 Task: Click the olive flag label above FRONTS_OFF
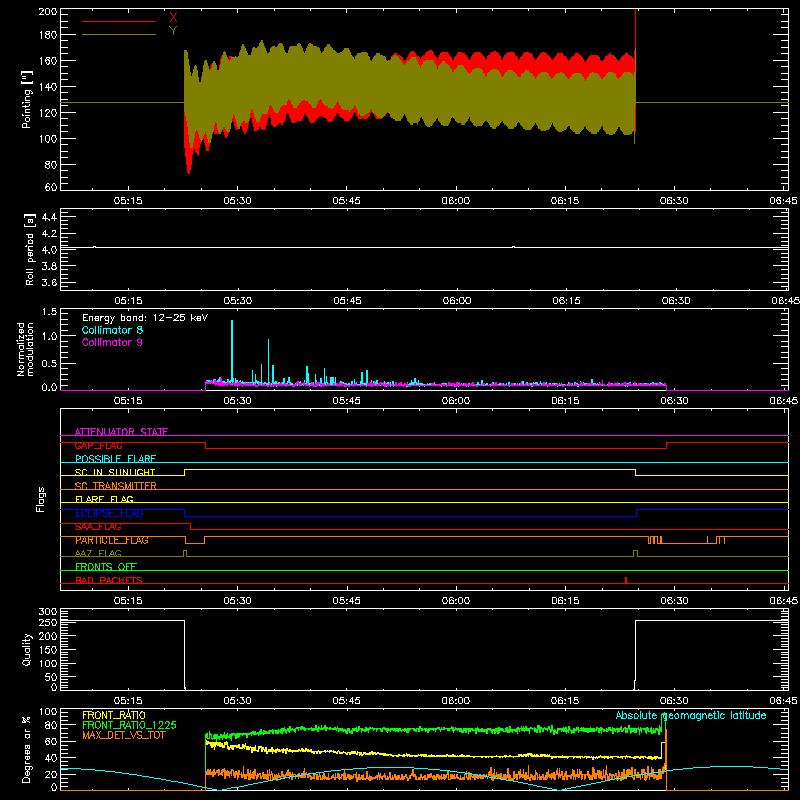(x=98, y=553)
